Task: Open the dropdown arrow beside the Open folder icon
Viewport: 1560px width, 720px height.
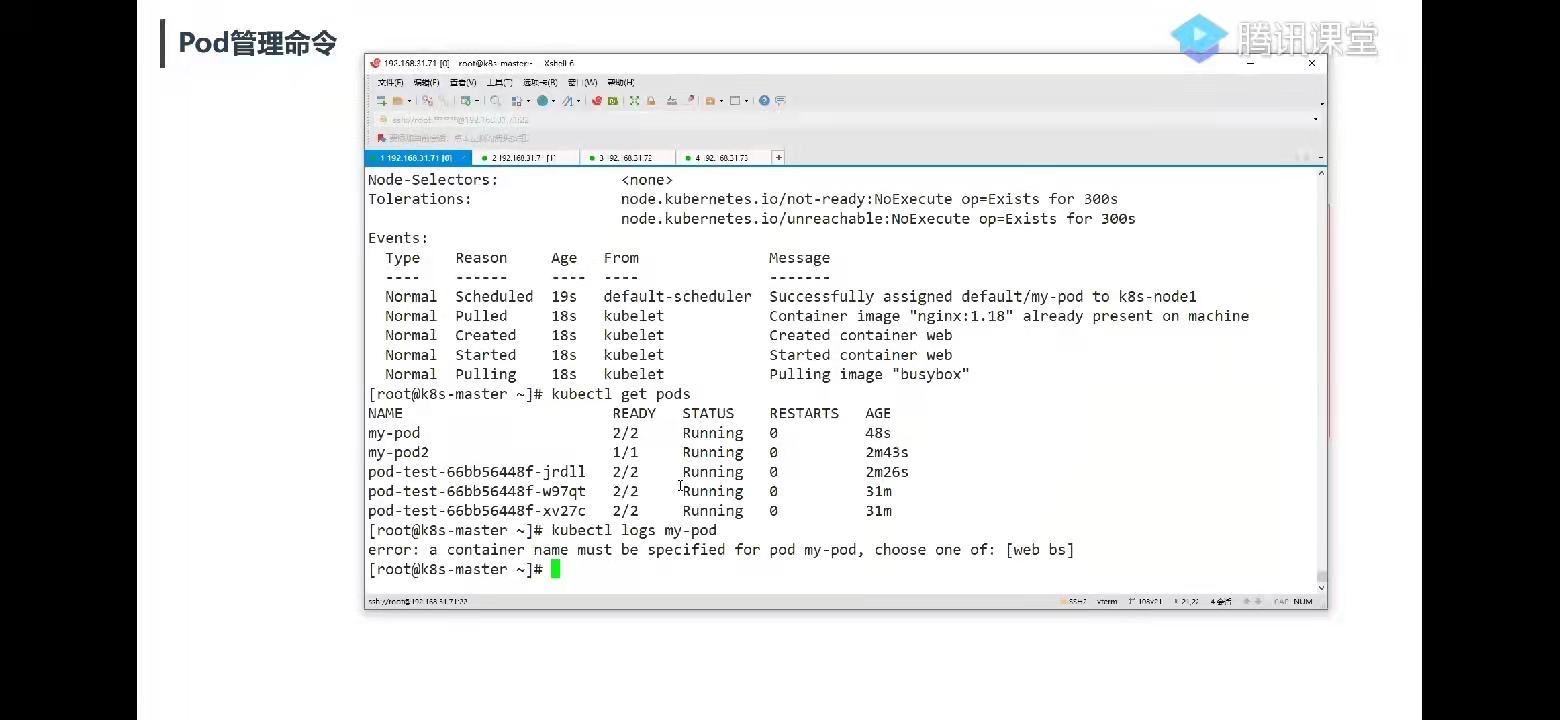Action: pos(408,101)
